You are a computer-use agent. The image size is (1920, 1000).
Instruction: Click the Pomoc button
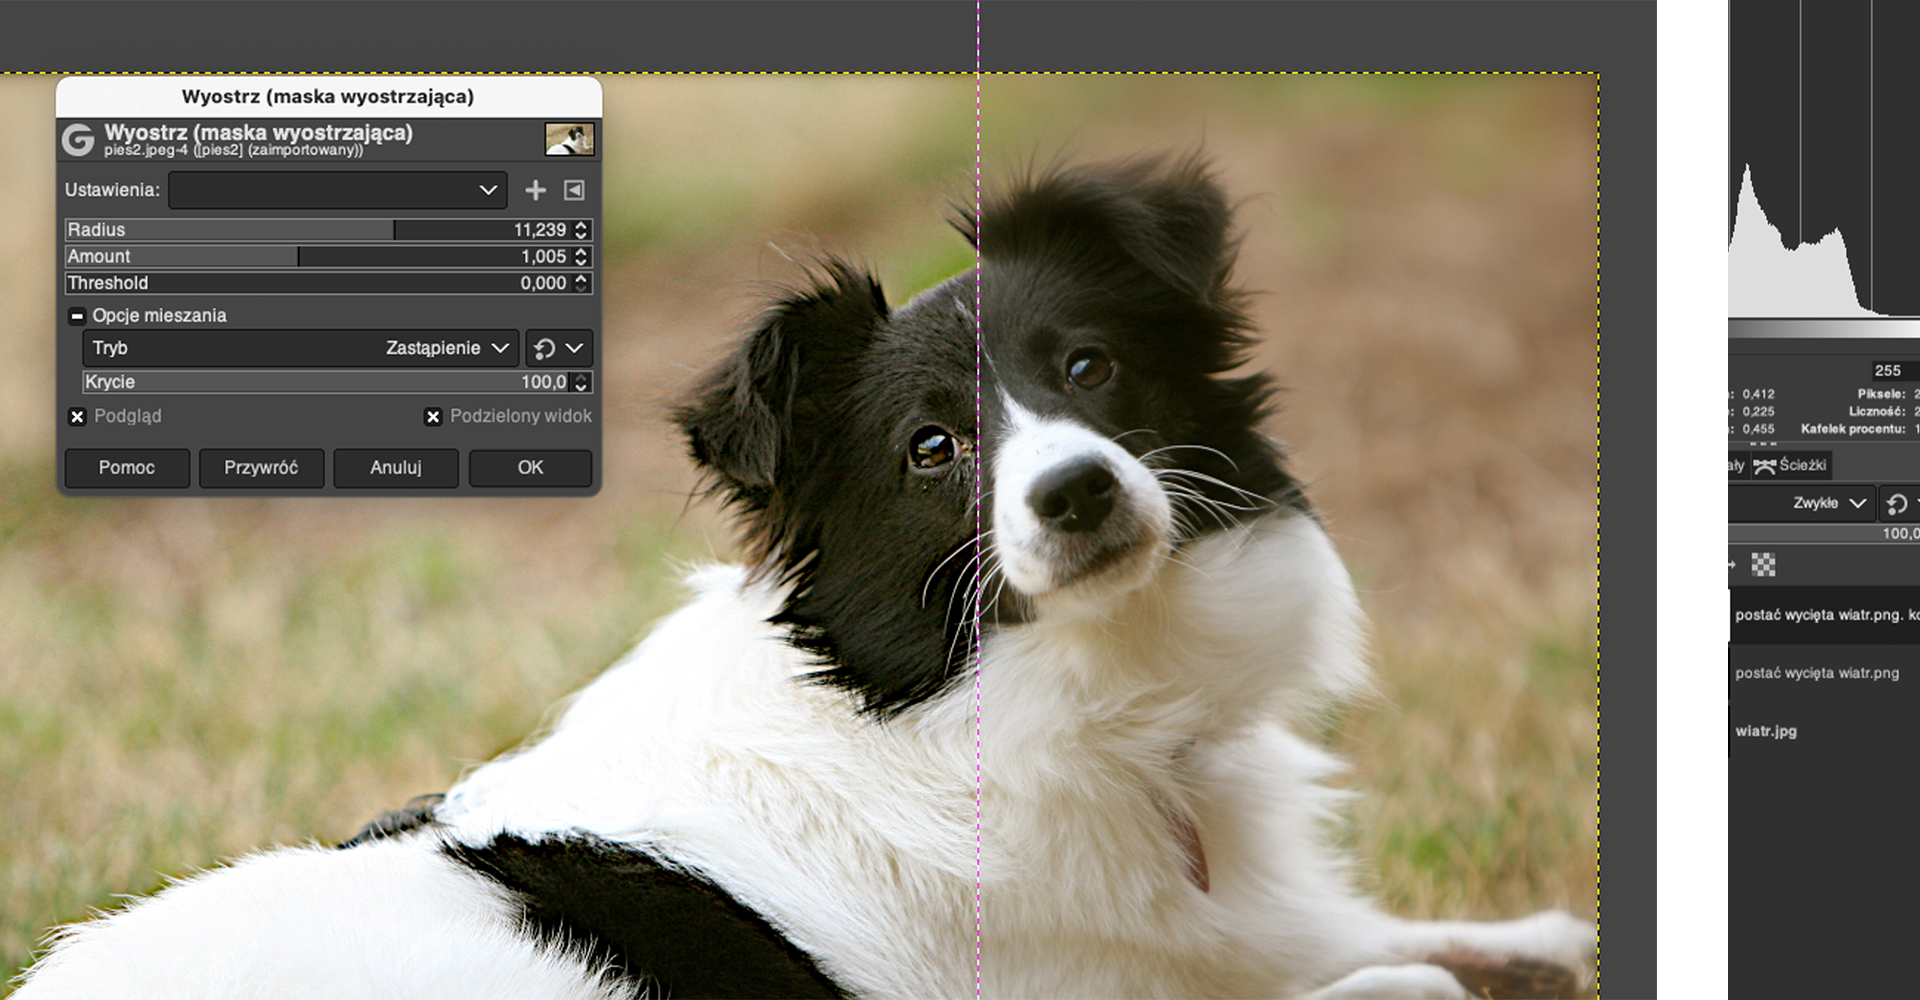[x=127, y=468]
